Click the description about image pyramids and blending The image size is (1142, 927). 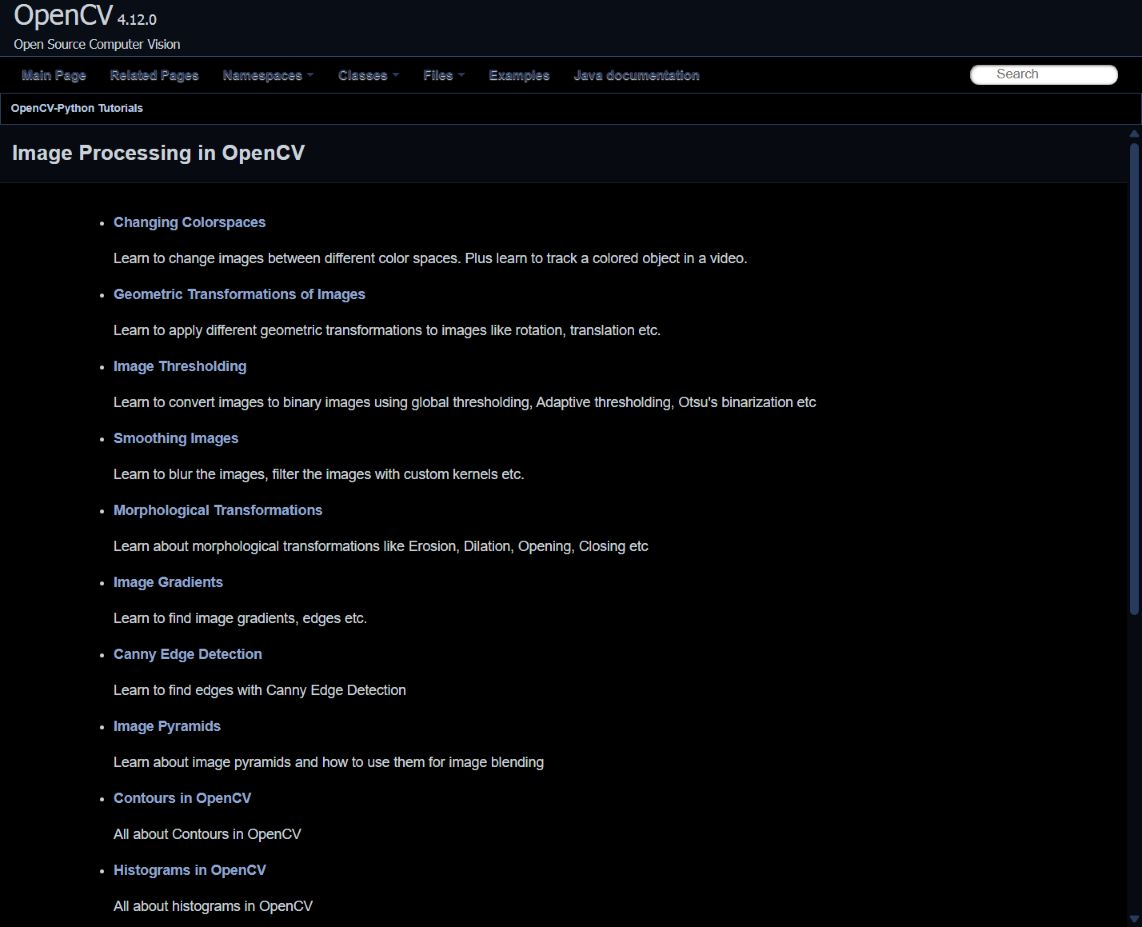coord(328,762)
